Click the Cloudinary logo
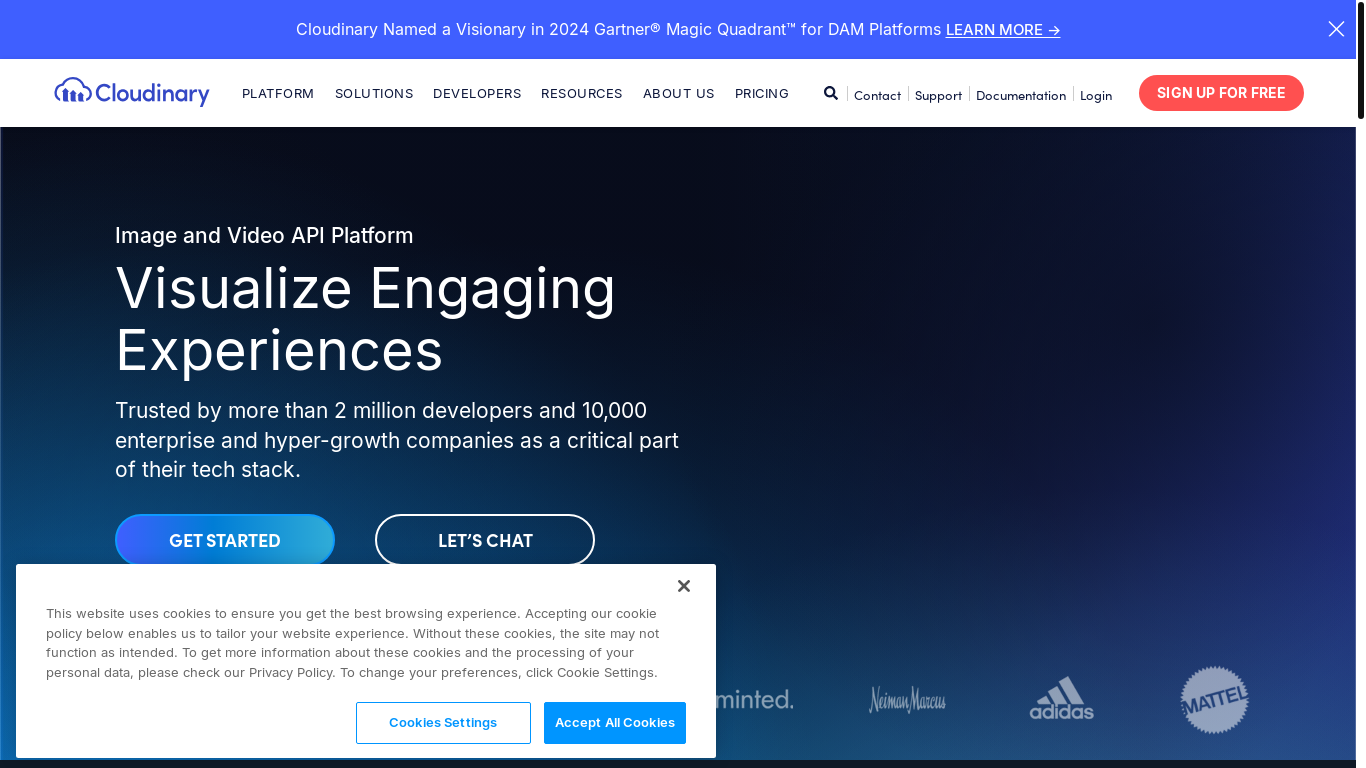This screenshot has width=1366, height=768. (132, 92)
